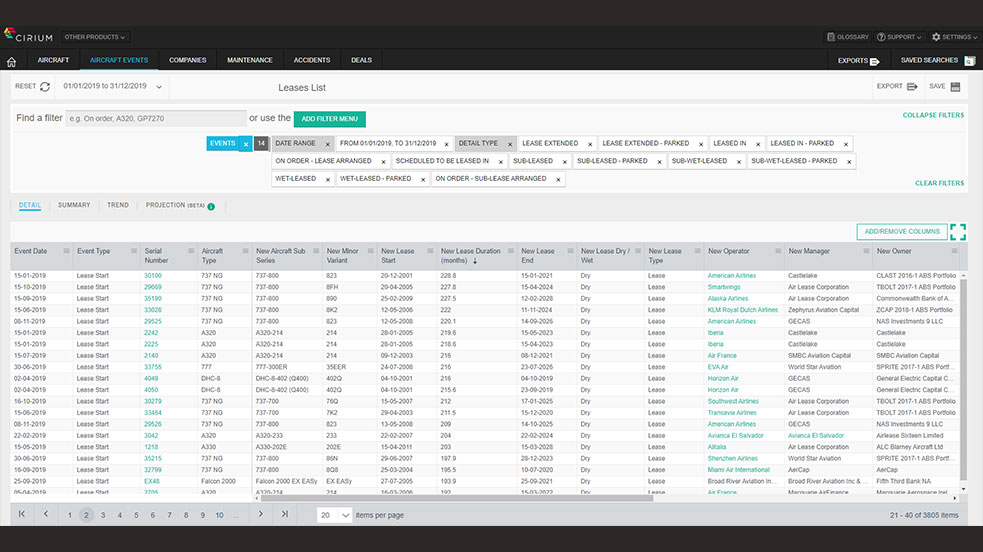Screen dimensions: 983x552
Task: Go to the last page of results
Action: (285, 514)
